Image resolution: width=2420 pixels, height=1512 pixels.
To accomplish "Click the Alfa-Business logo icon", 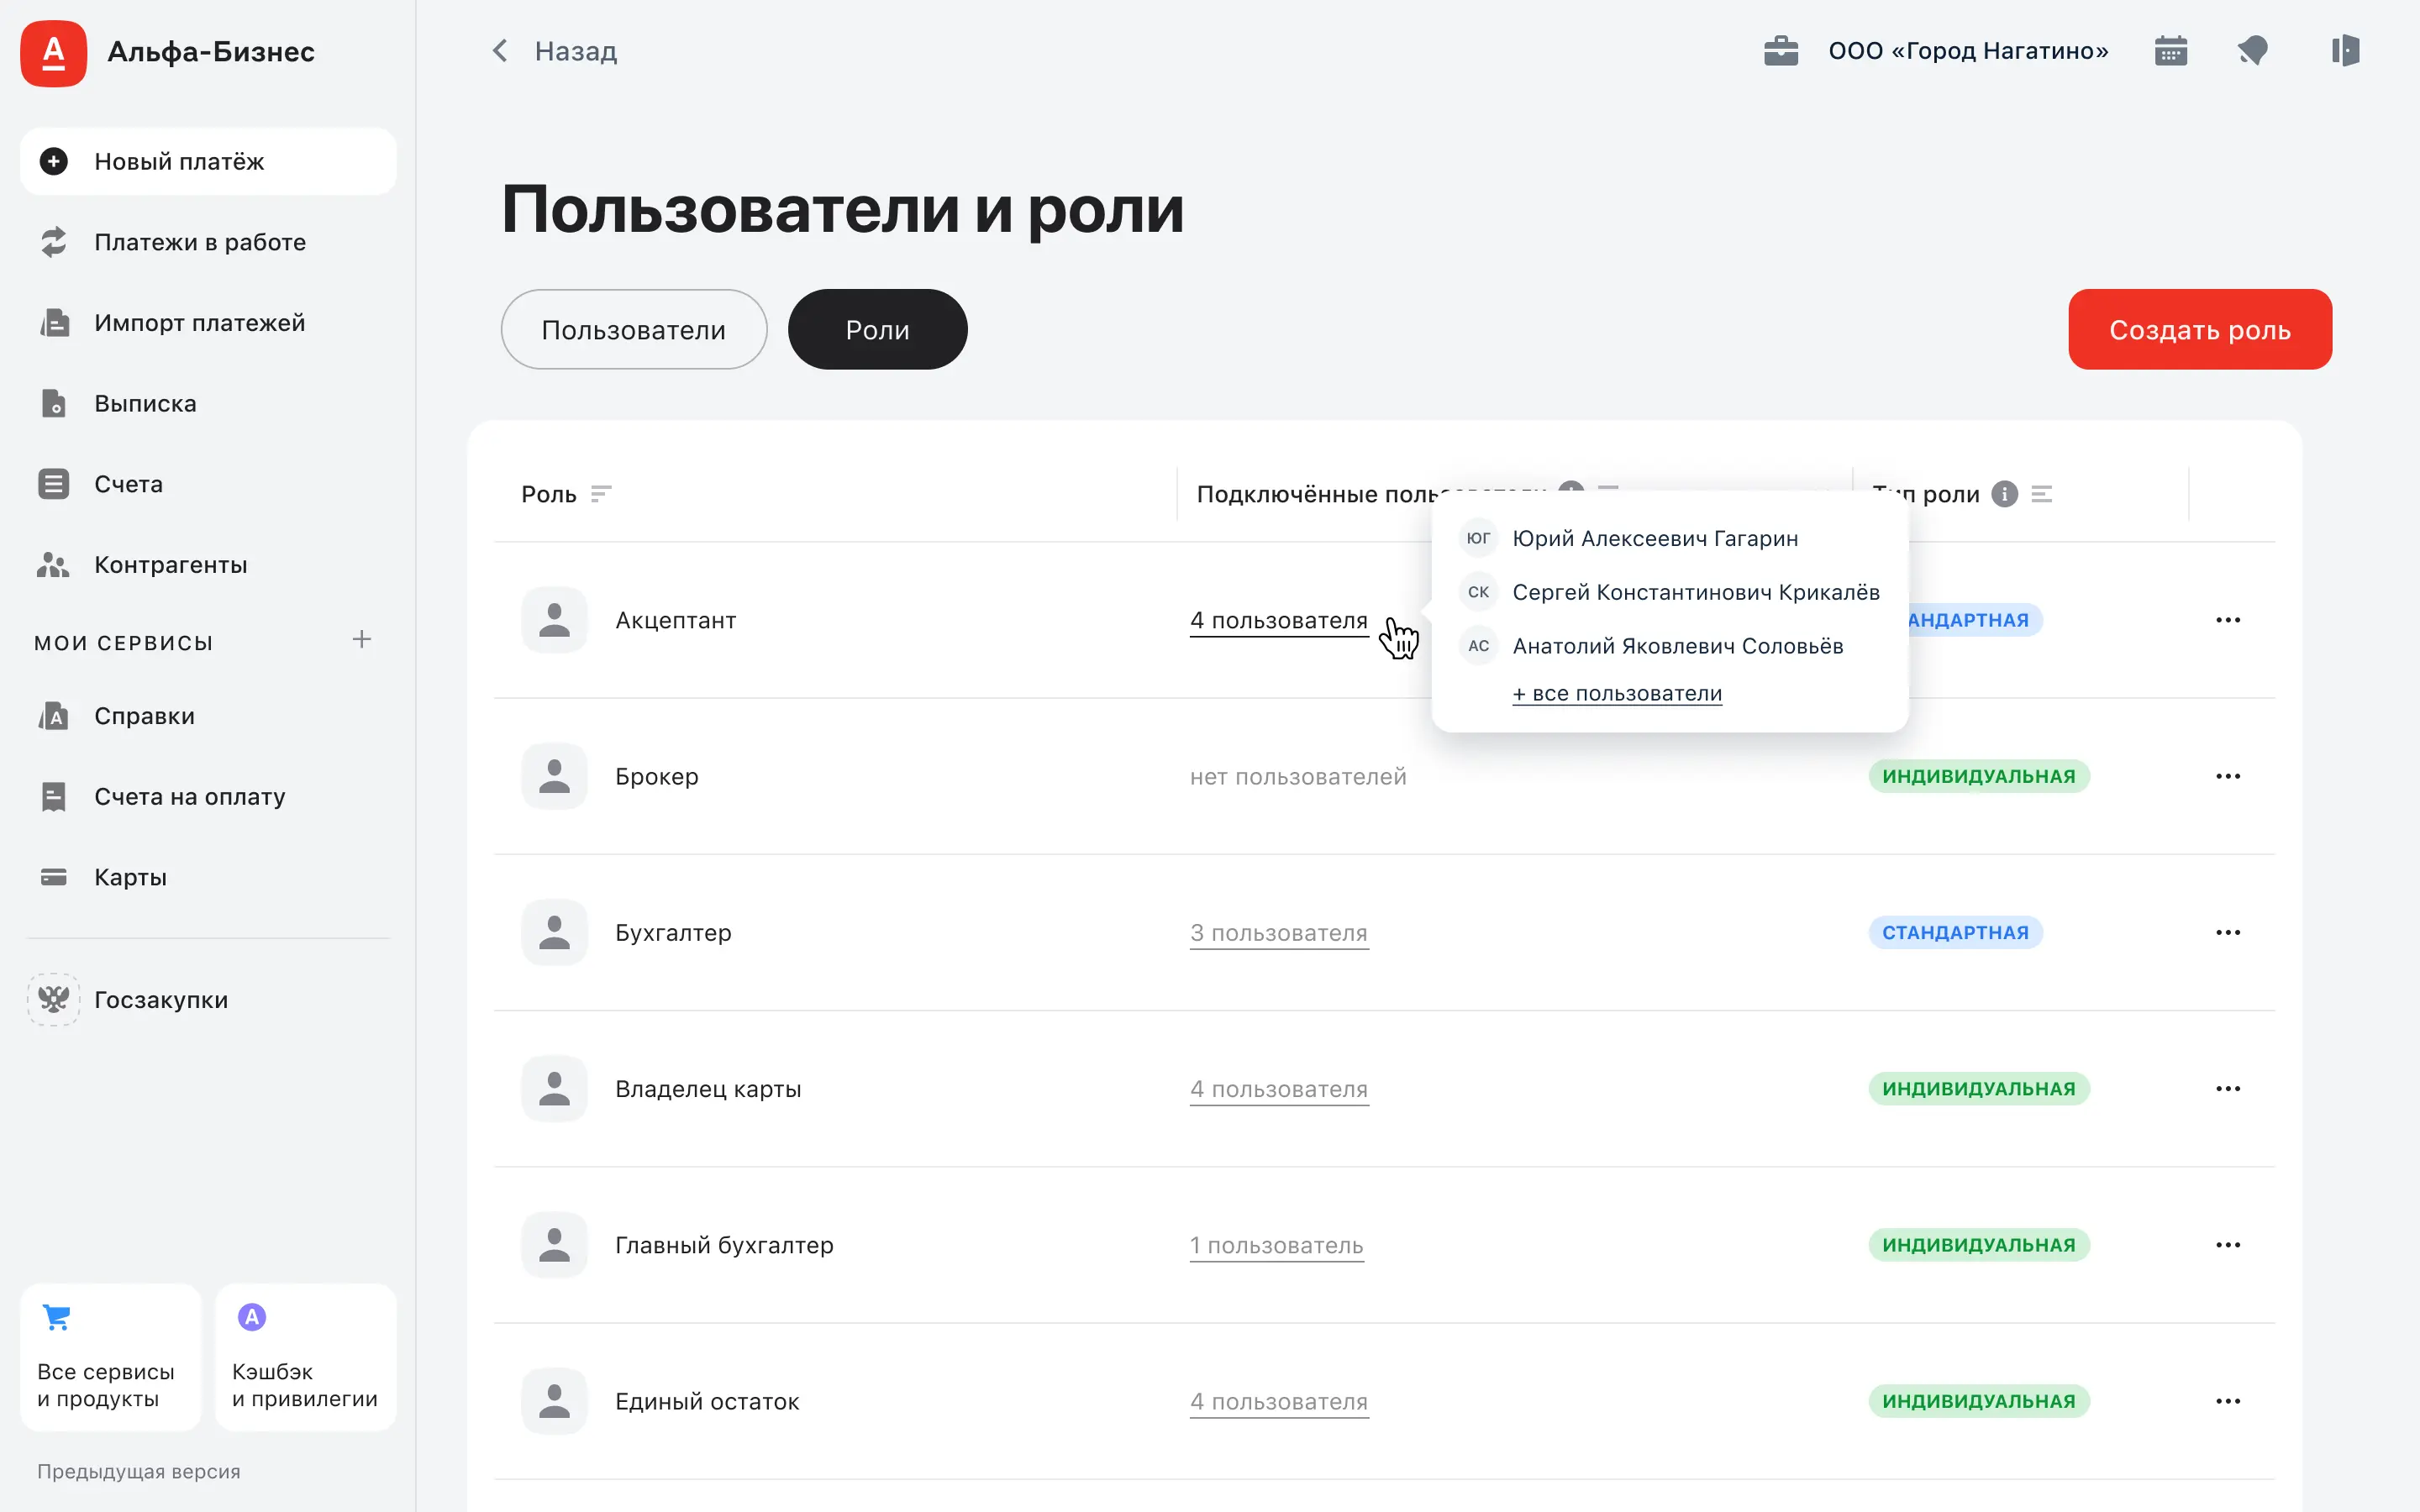I will [x=54, y=53].
